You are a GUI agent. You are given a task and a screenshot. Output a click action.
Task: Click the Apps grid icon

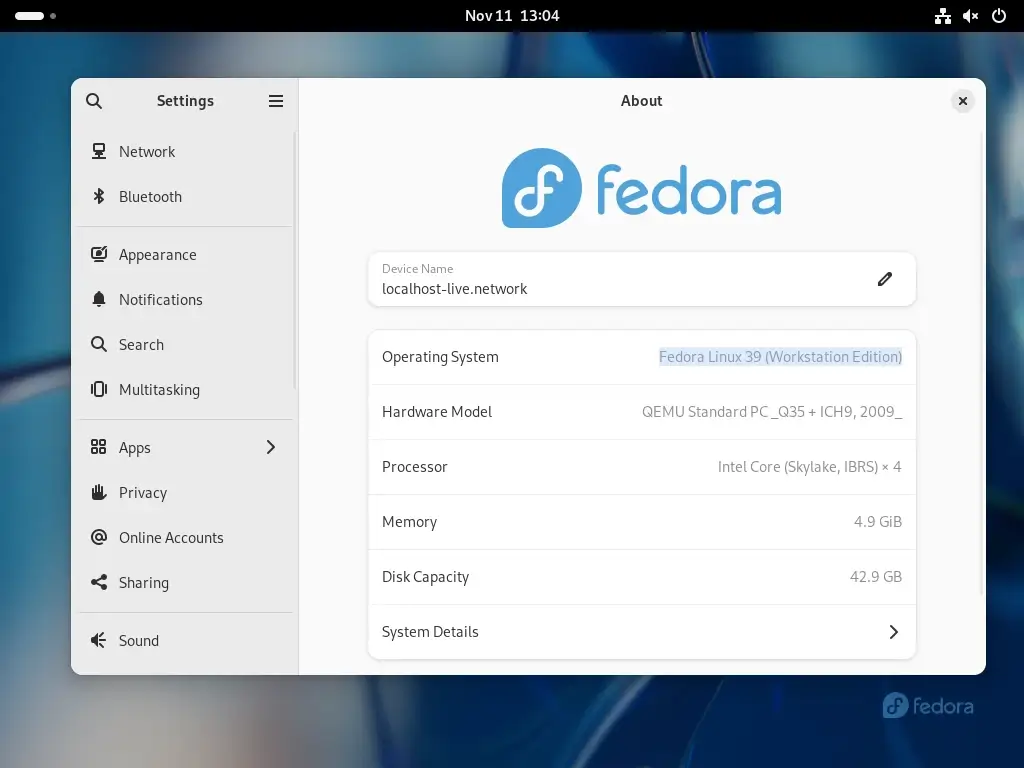pyautogui.click(x=99, y=447)
